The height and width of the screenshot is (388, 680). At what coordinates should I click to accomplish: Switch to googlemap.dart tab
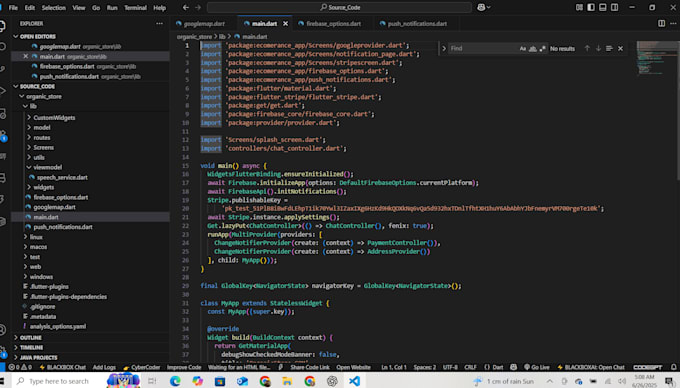[x=204, y=23]
